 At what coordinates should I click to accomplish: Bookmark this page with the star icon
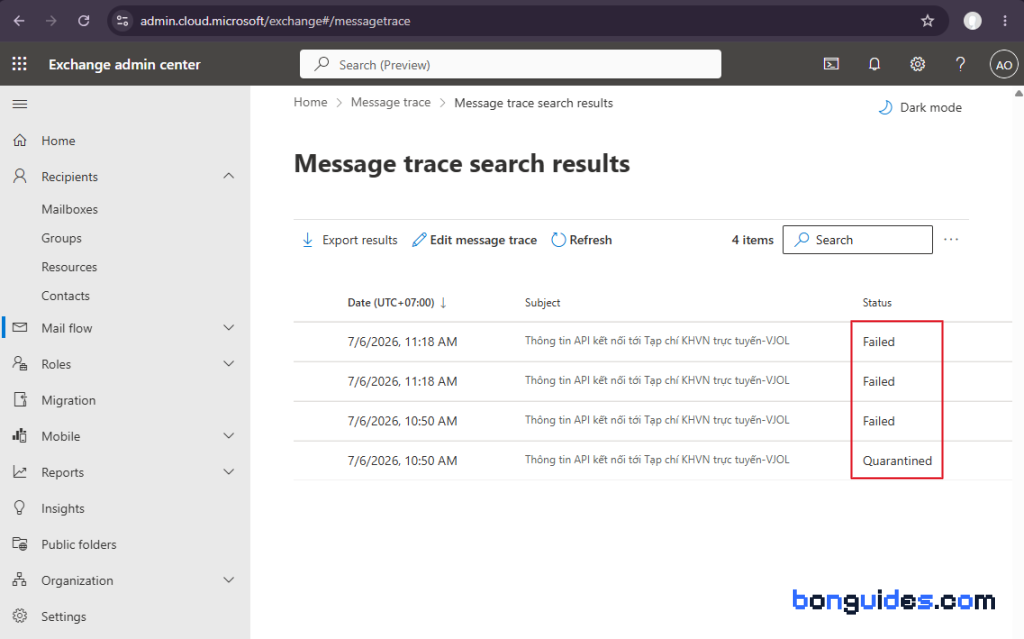click(927, 21)
